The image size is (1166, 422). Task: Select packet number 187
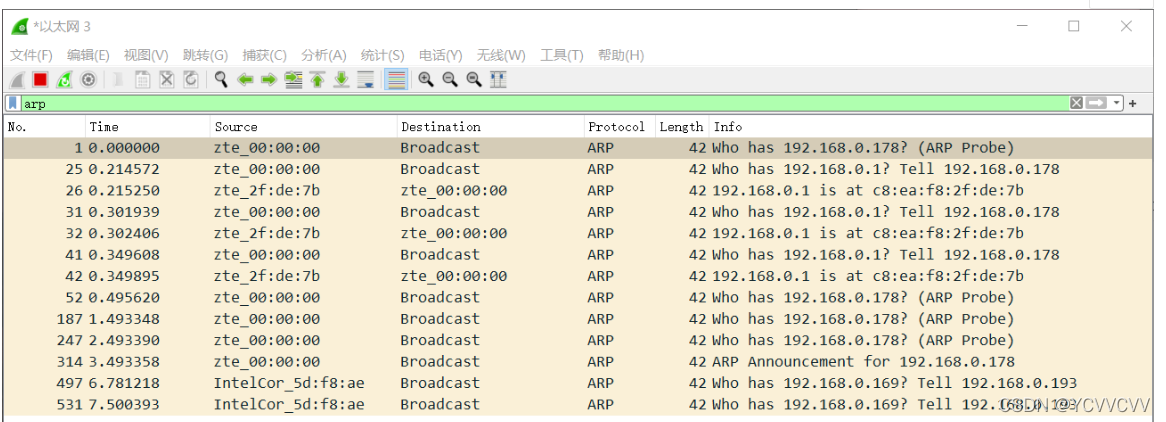pos(579,319)
